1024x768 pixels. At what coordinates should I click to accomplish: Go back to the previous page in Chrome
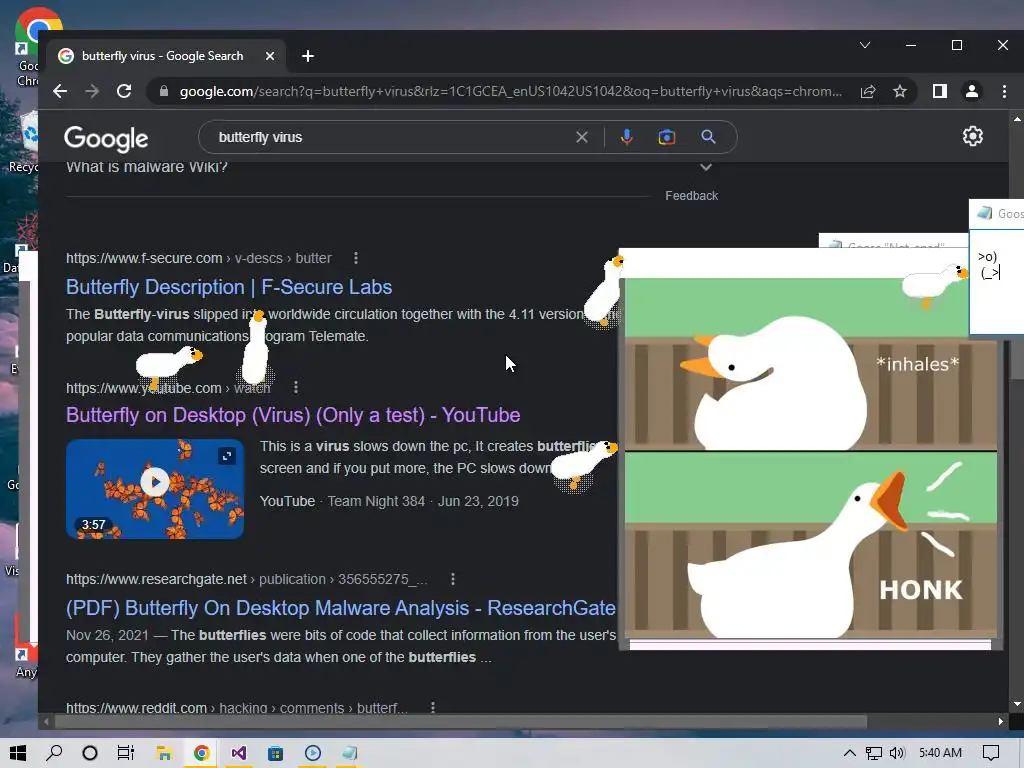(60, 91)
